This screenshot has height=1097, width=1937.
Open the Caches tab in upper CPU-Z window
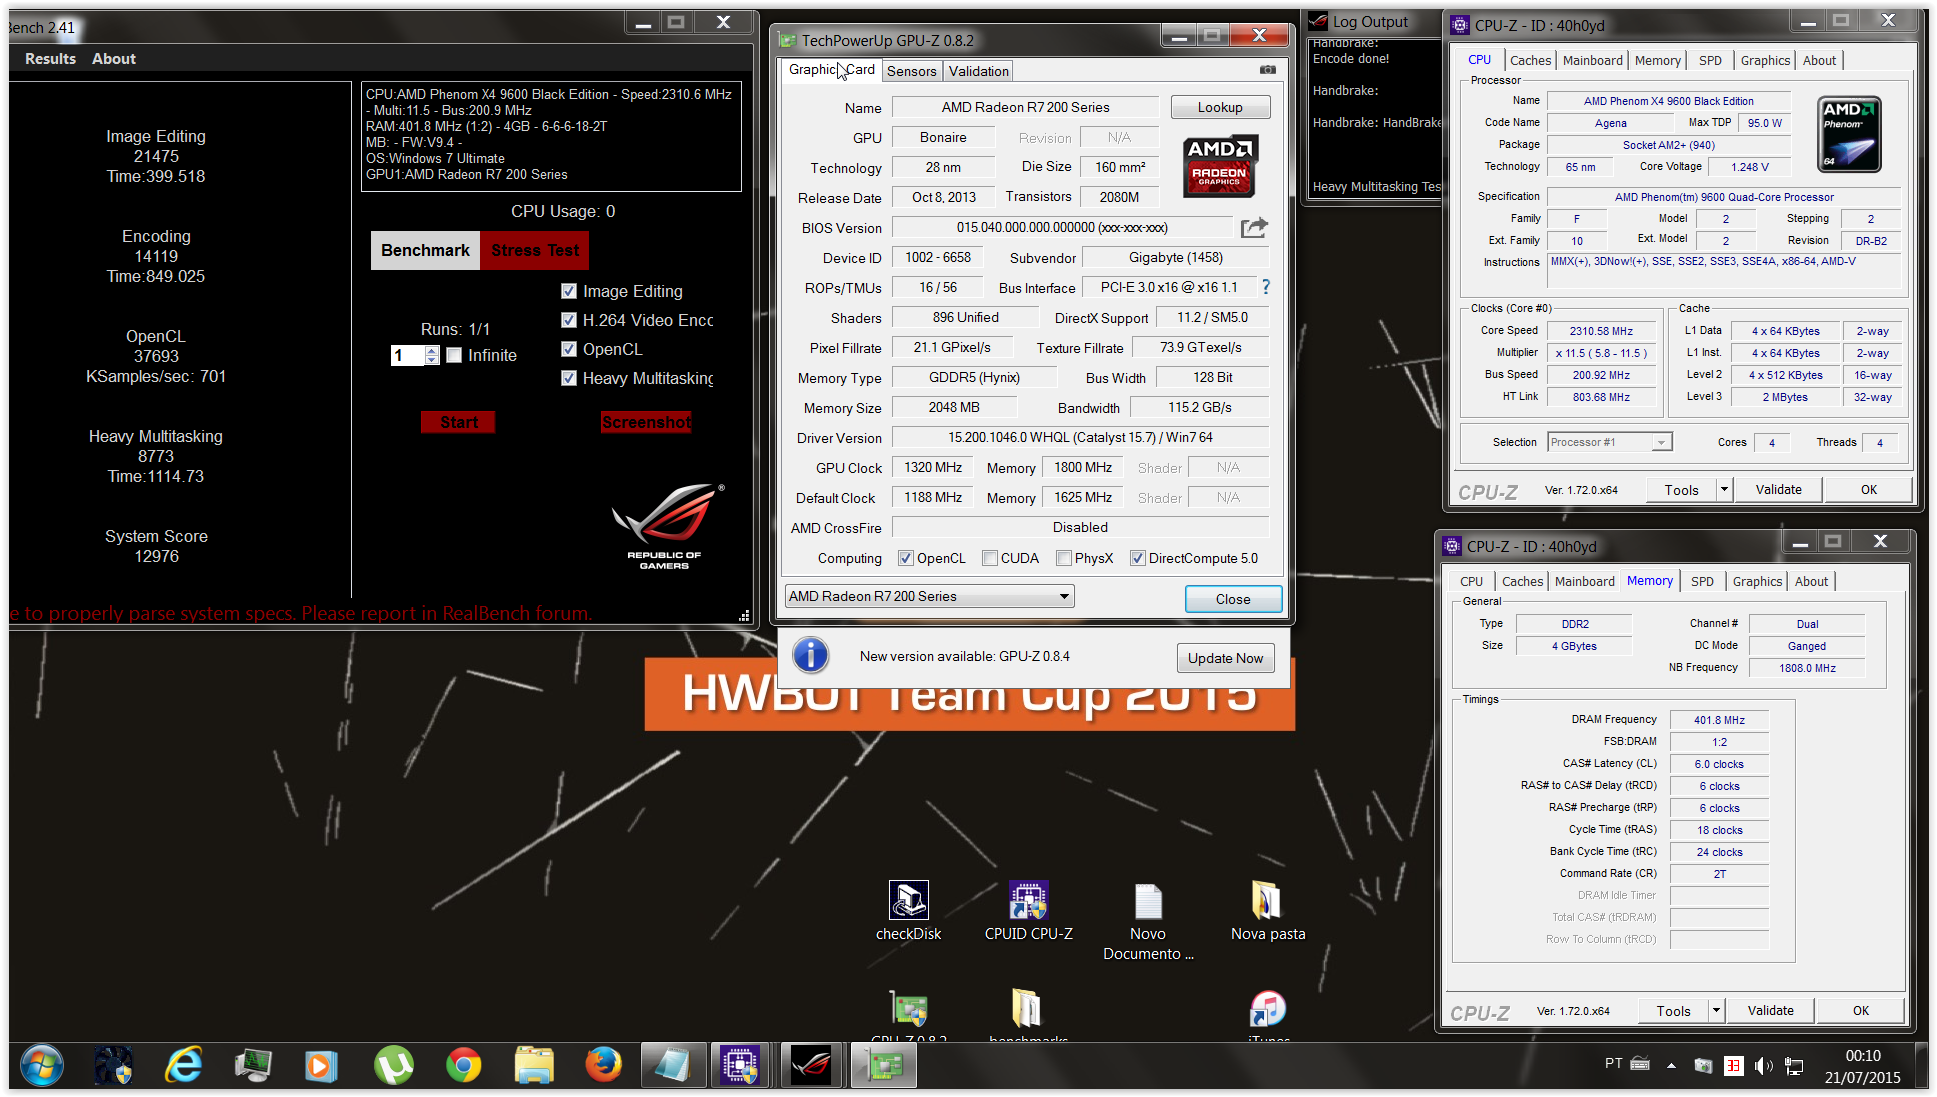pyautogui.click(x=1530, y=60)
